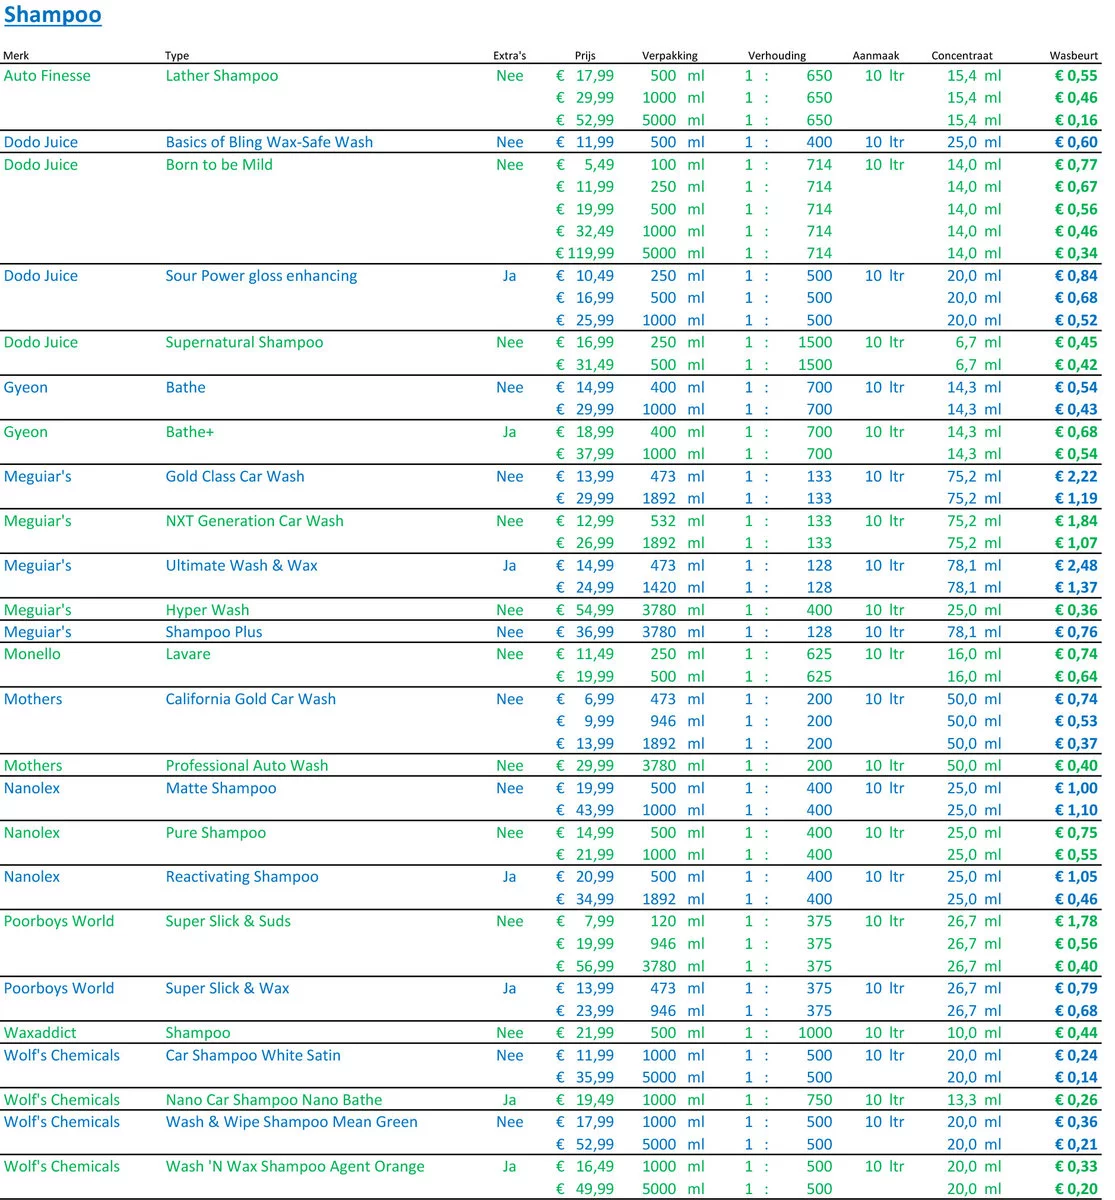
Task: Click Car Shampoo White Satin cell
Action: (x=253, y=1055)
